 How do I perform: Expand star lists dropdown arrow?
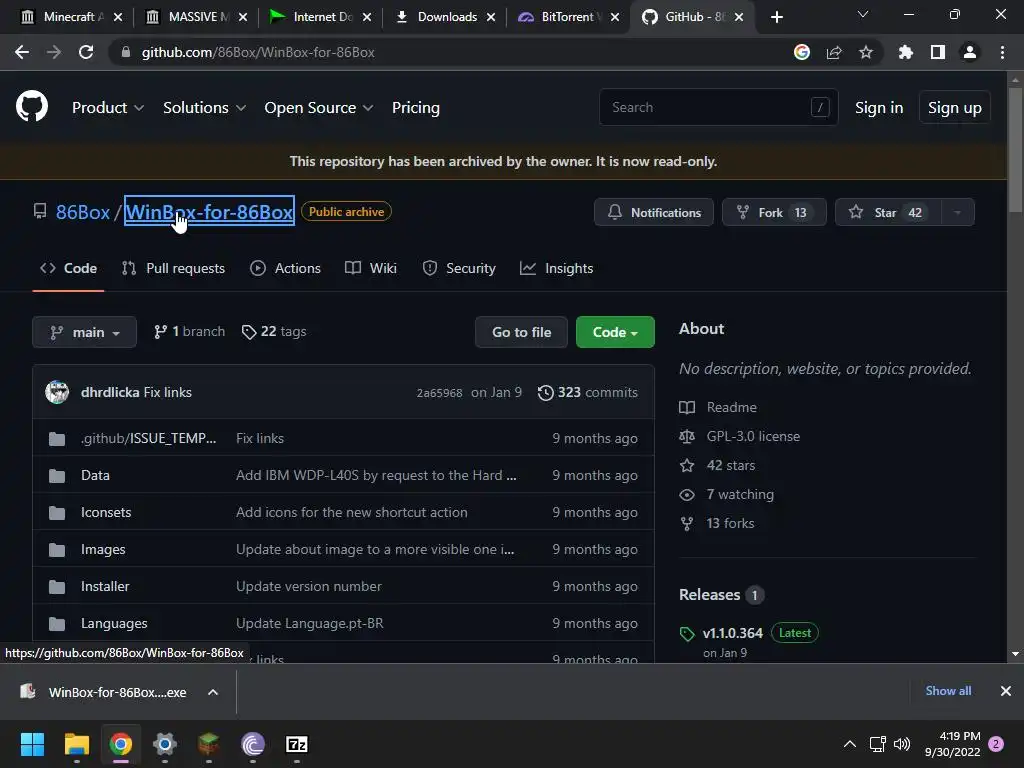(958, 212)
